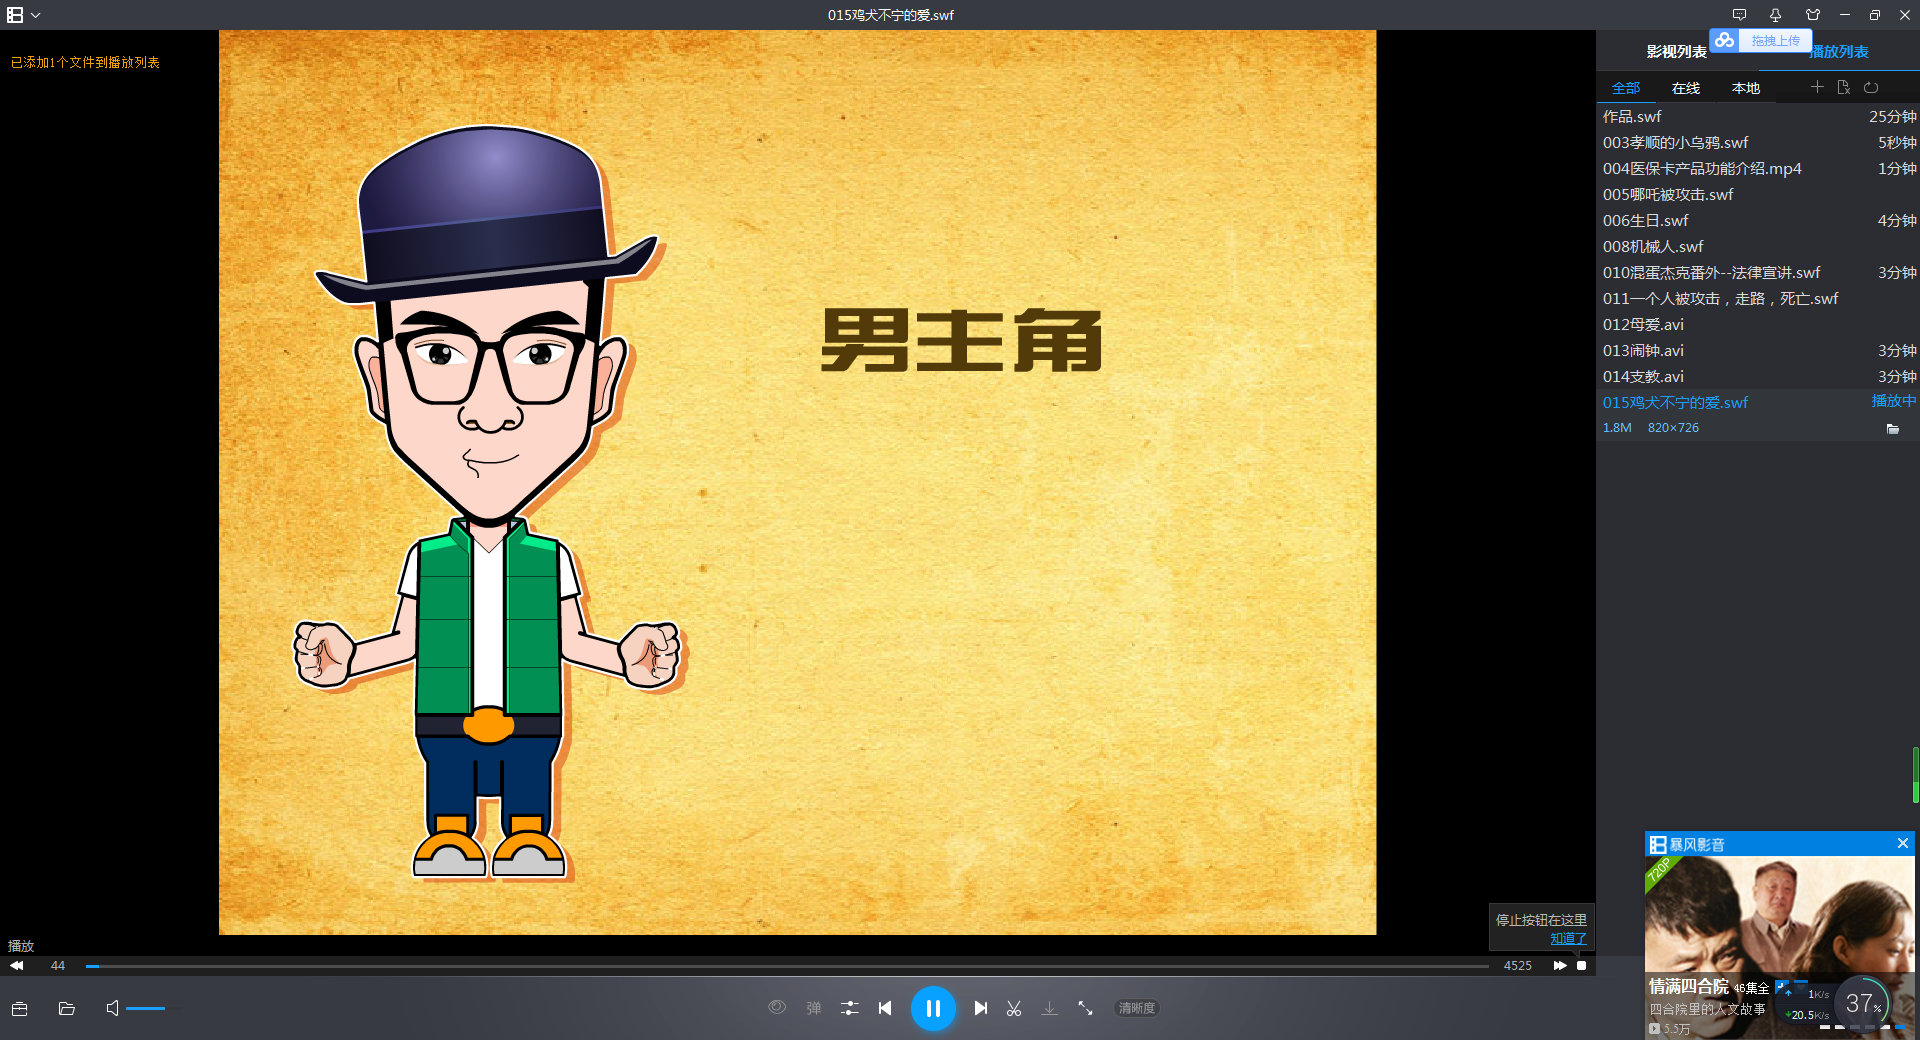
Task: Click the rewind double-arrow button
Action: click(16, 966)
